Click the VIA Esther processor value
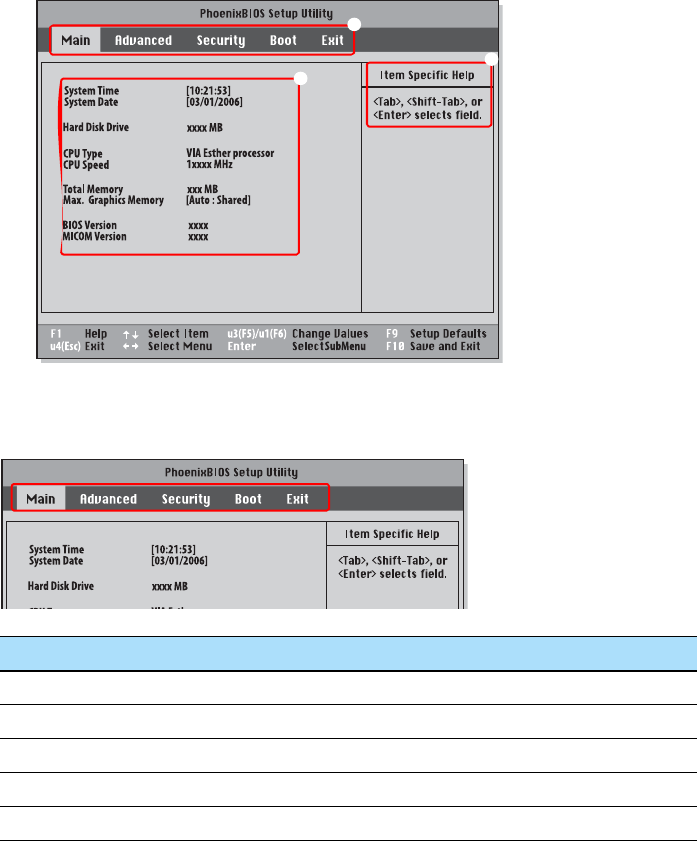This screenshot has width=697, height=841. 230,153
